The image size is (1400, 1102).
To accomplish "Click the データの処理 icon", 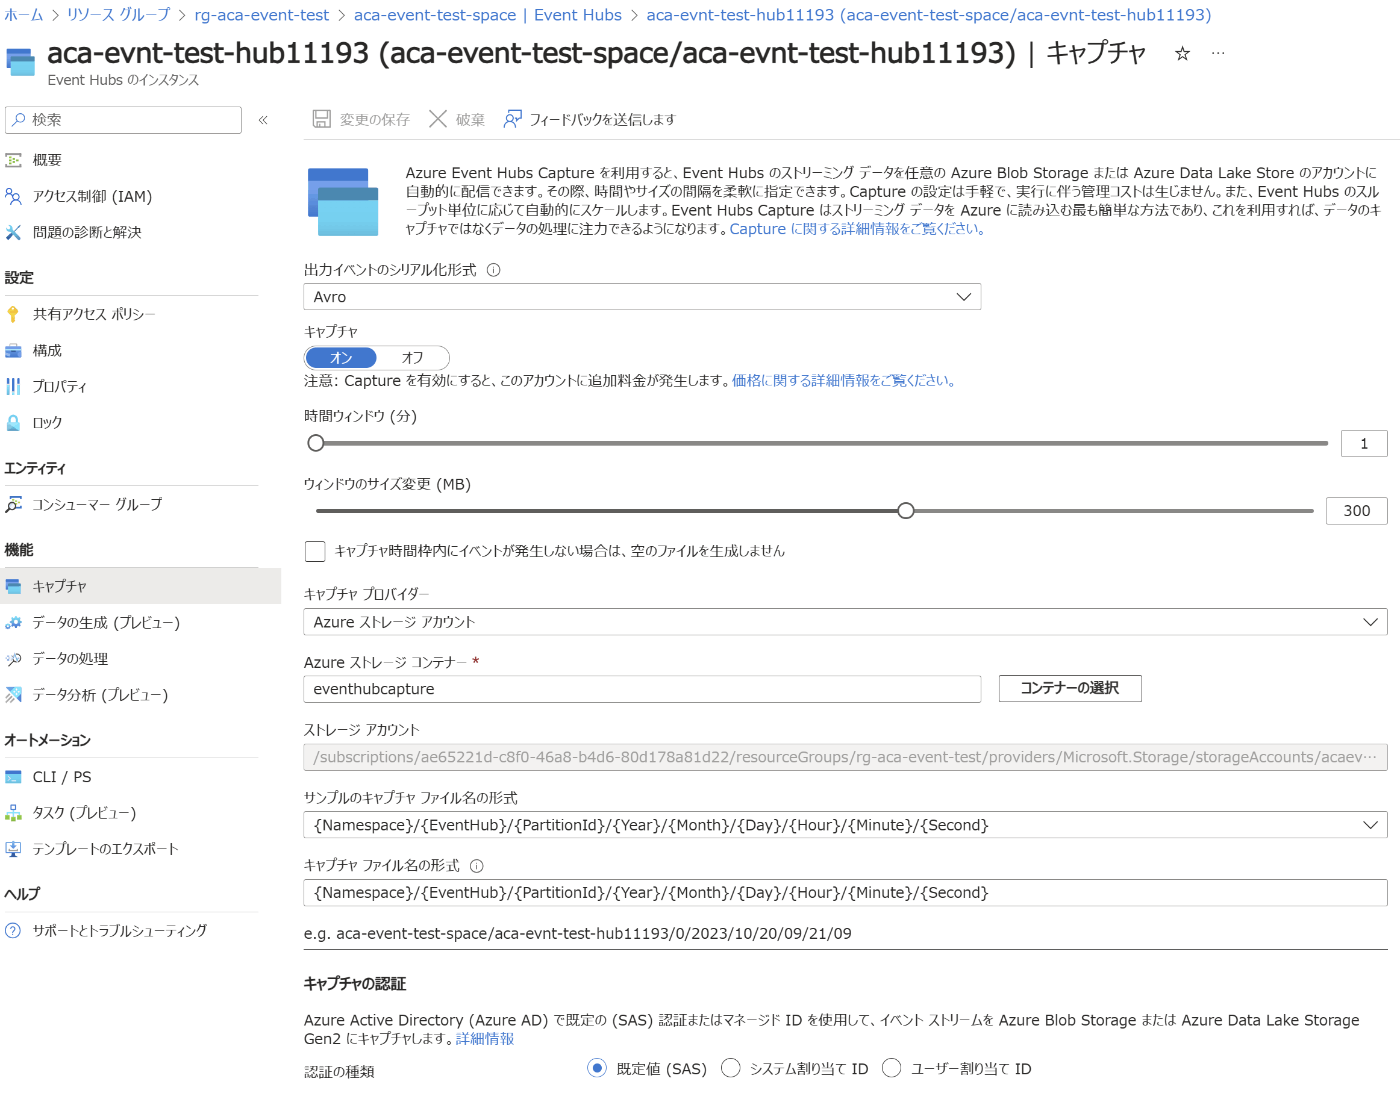I will [x=13, y=658].
